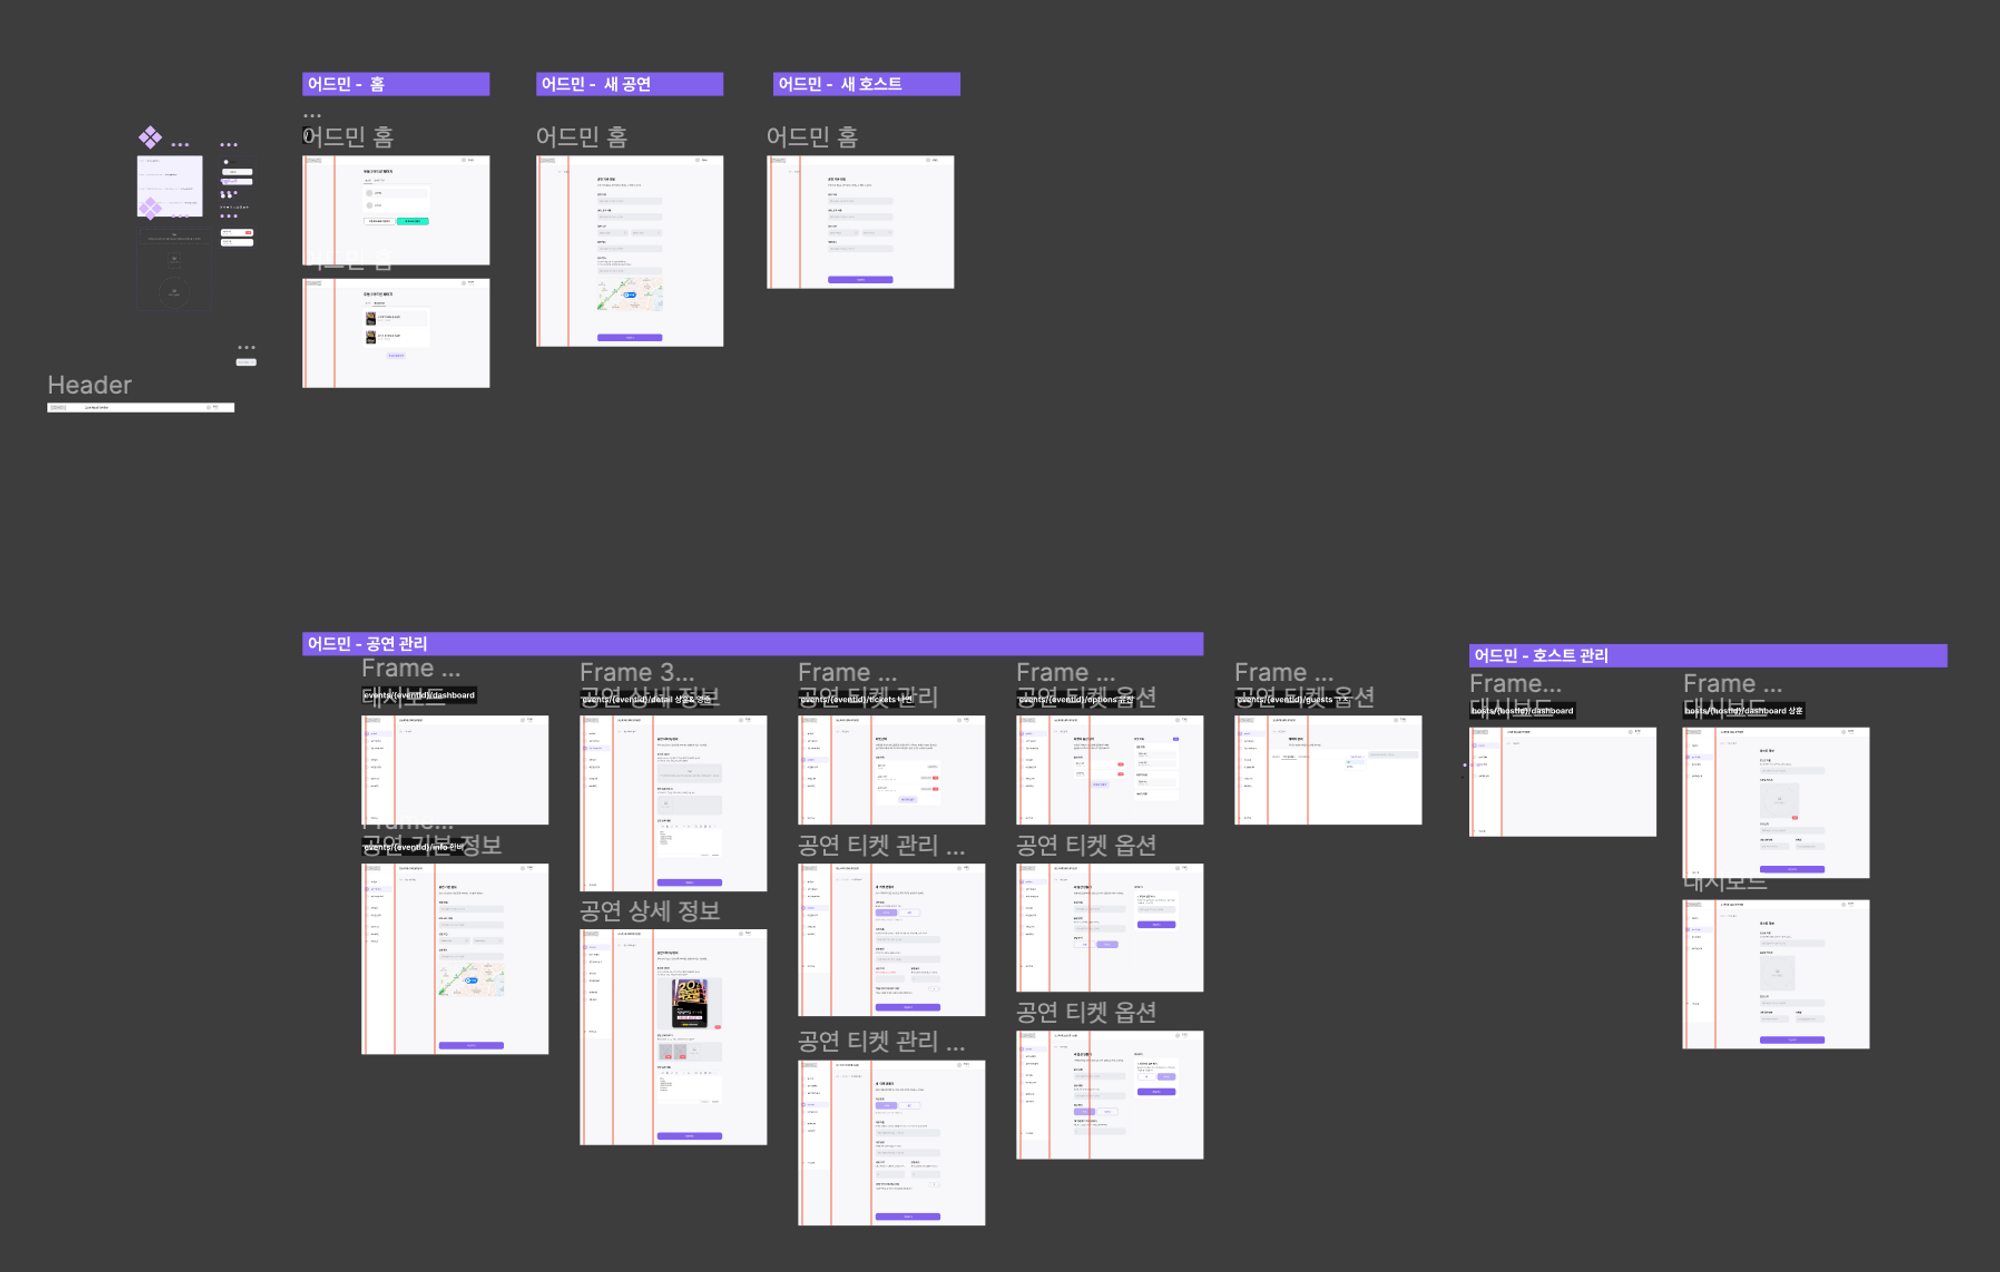Click the white Header bar component
The height and width of the screenshot is (1272, 2000).
(x=140, y=407)
